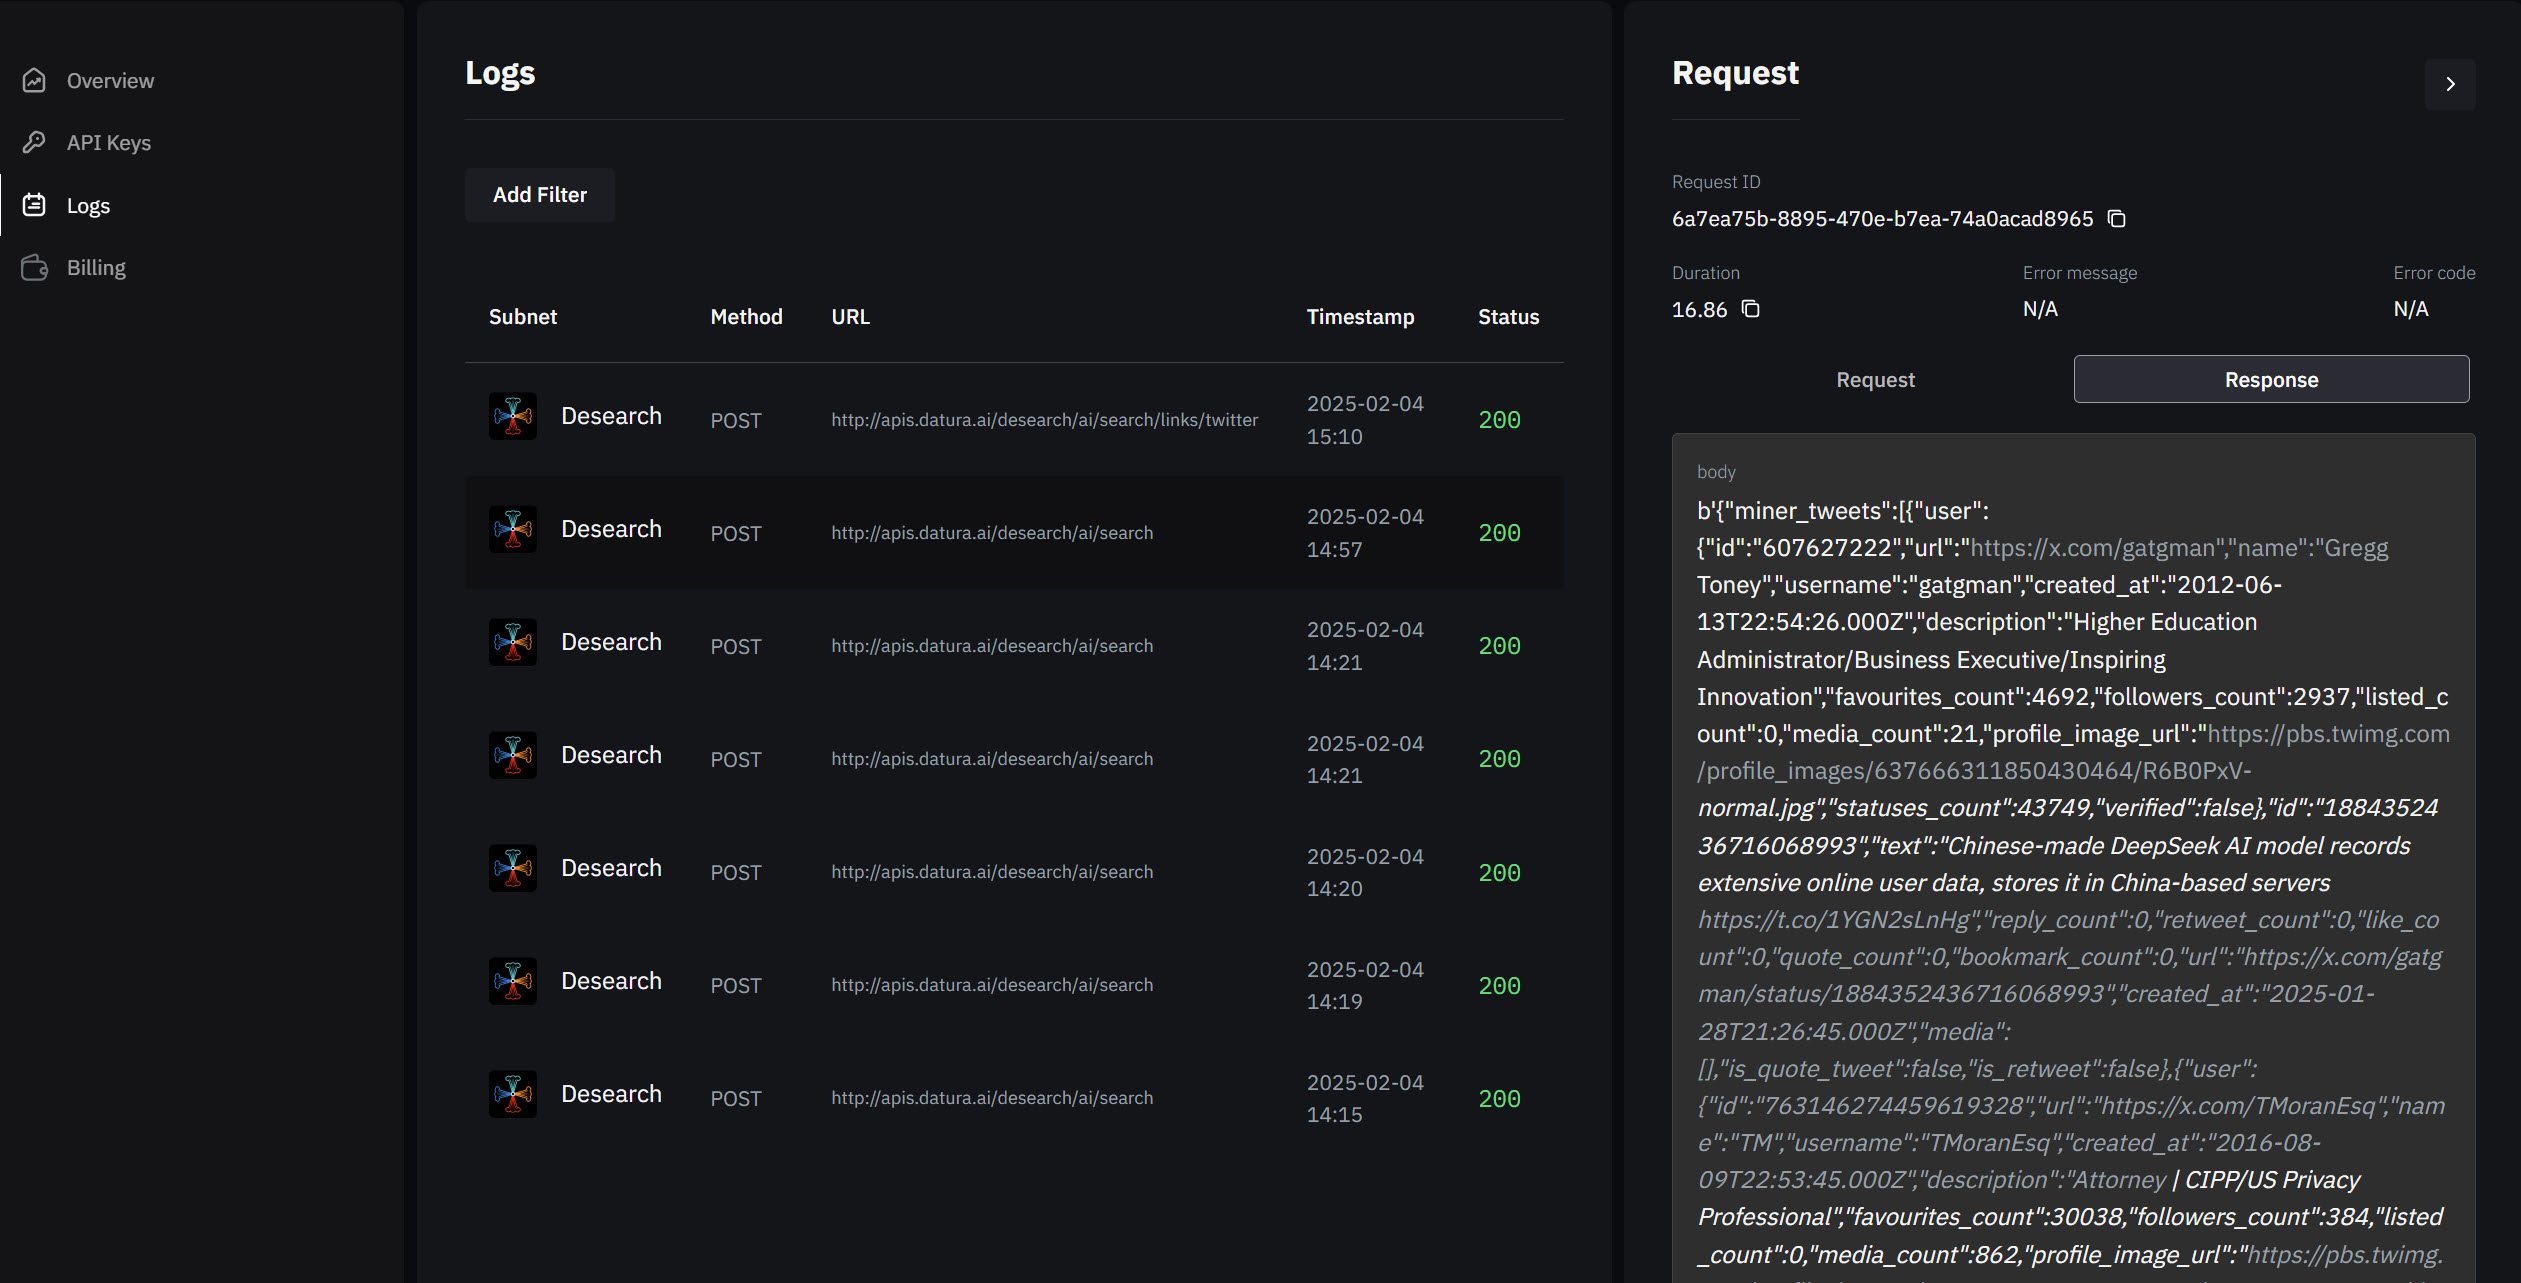The width and height of the screenshot is (2521, 1283).
Task: Click the Status column header
Action: click(1507, 317)
